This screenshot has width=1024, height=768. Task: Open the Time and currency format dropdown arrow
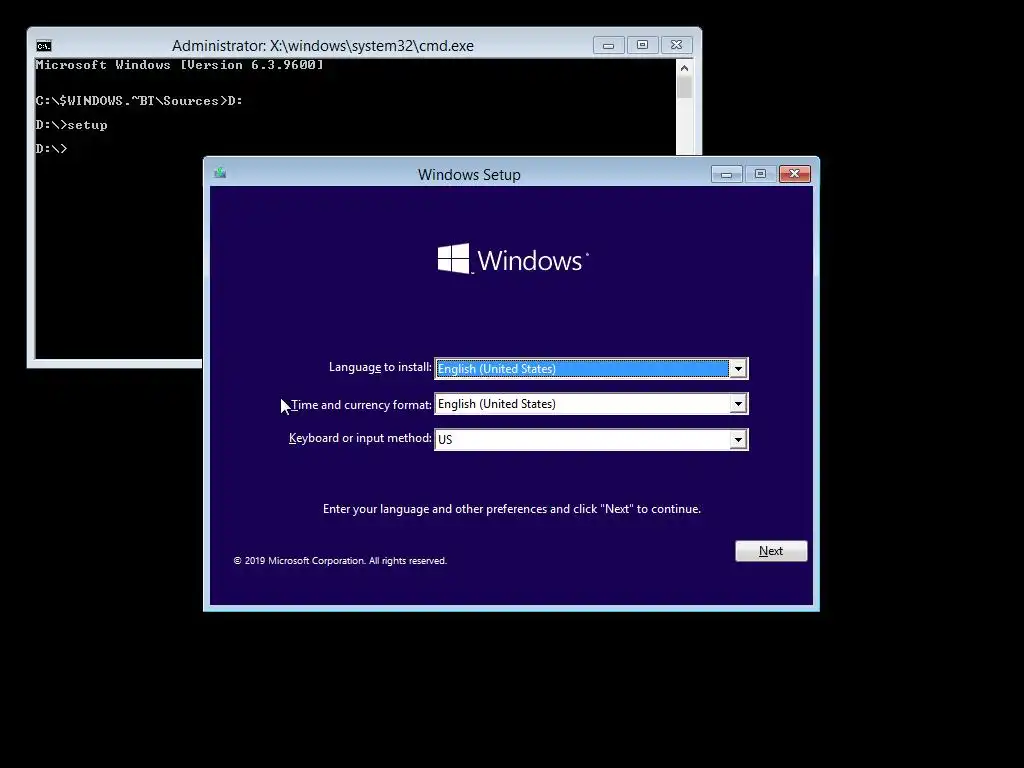[x=738, y=404]
